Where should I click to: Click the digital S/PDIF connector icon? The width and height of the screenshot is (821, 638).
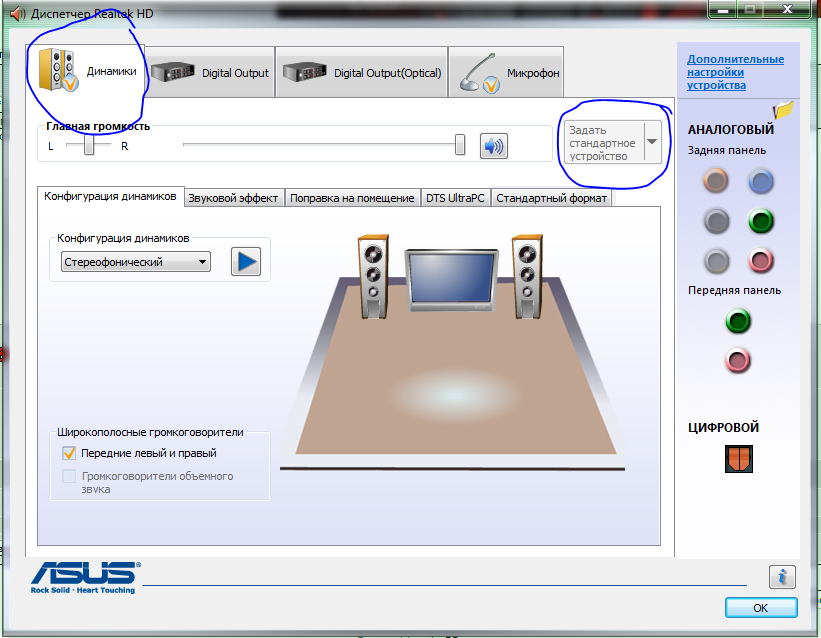739,459
